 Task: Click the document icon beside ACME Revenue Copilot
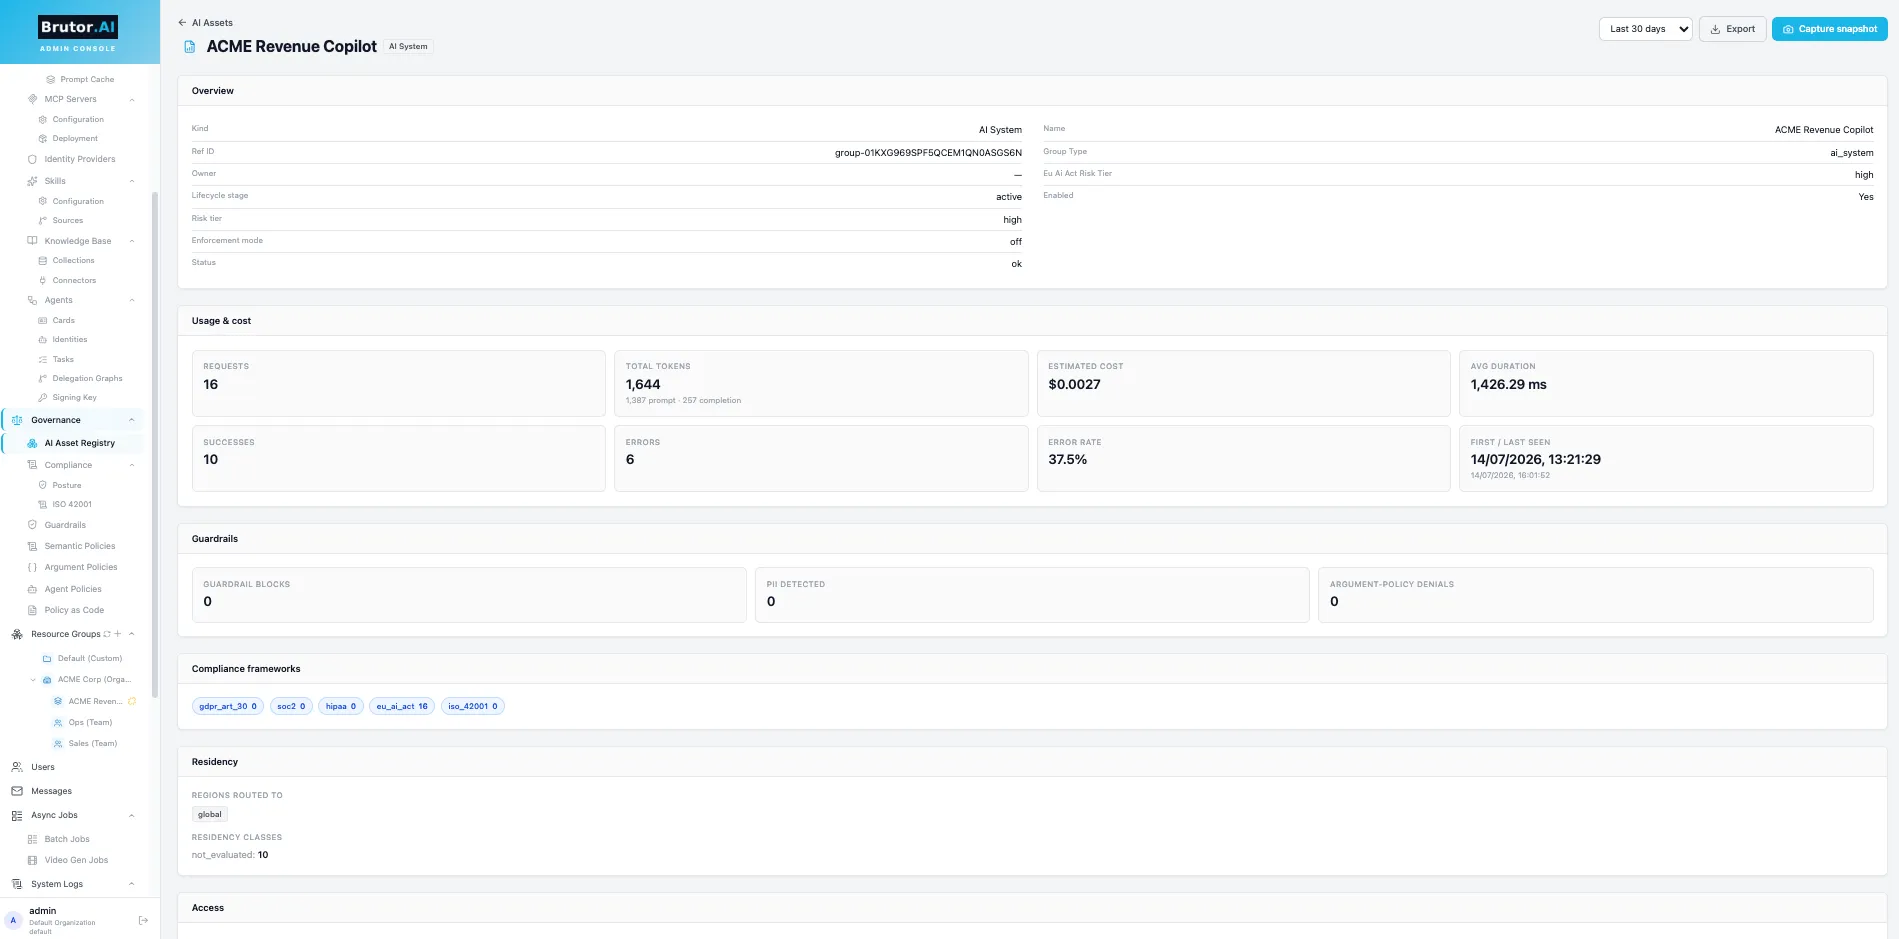click(x=190, y=47)
